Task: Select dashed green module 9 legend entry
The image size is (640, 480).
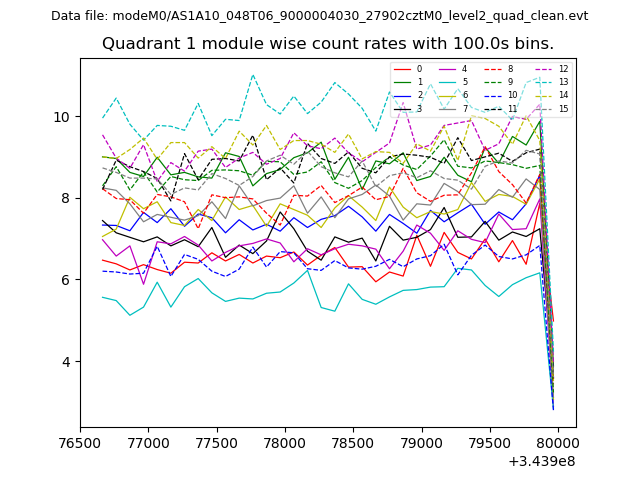Action: point(500,82)
